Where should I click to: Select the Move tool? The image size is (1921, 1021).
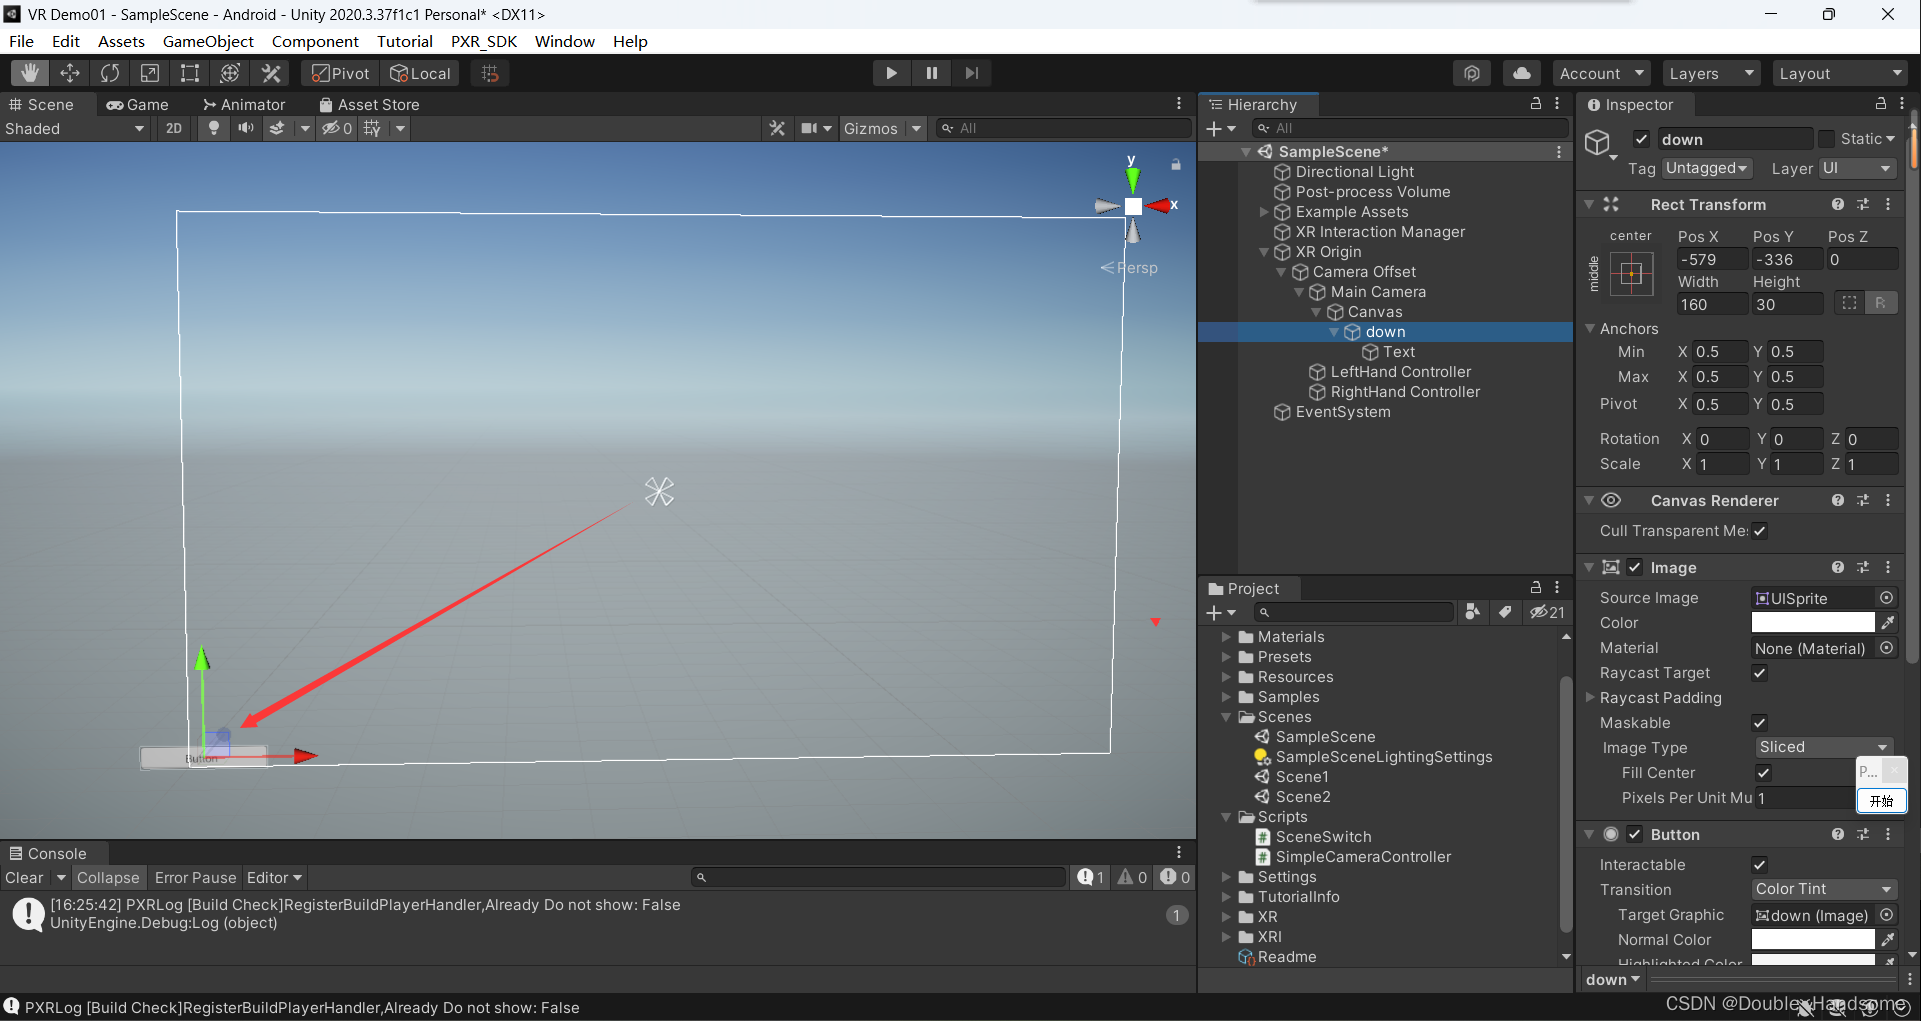70,73
